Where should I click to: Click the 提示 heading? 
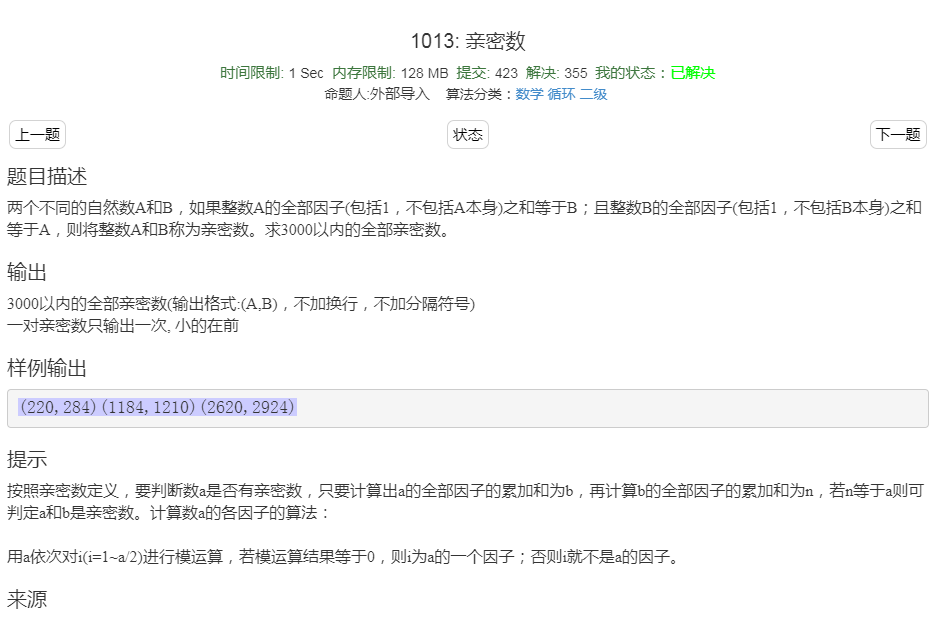pyautogui.click(x=27, y=459)
